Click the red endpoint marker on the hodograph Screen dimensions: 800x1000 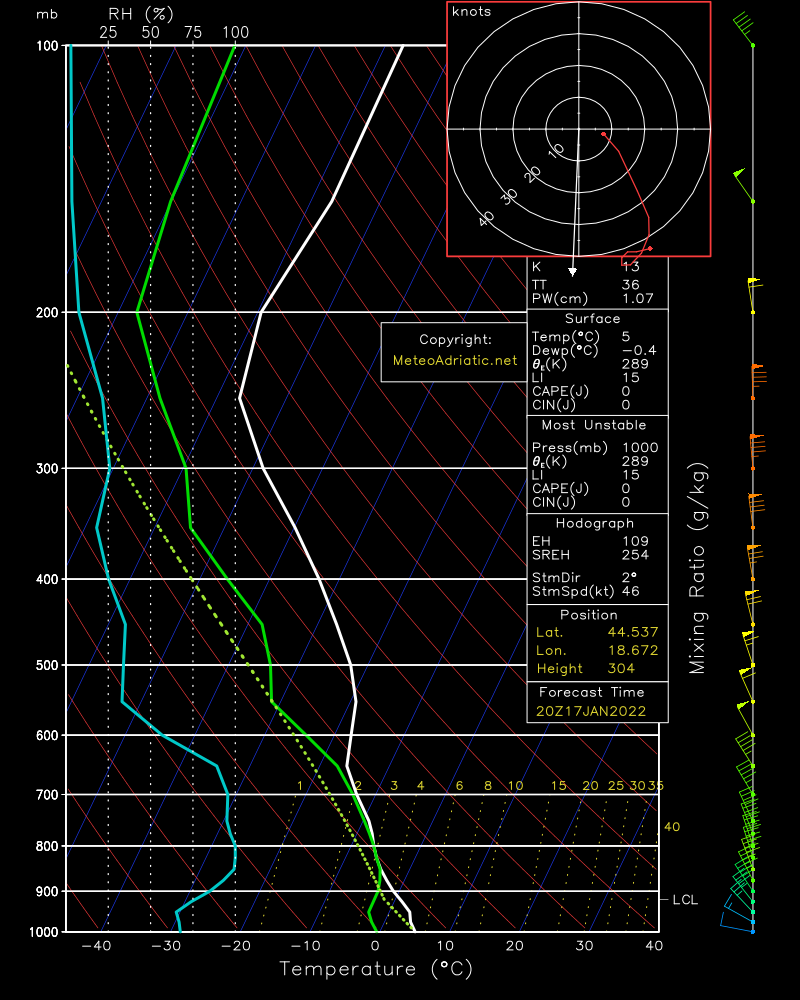click(650, 248)
